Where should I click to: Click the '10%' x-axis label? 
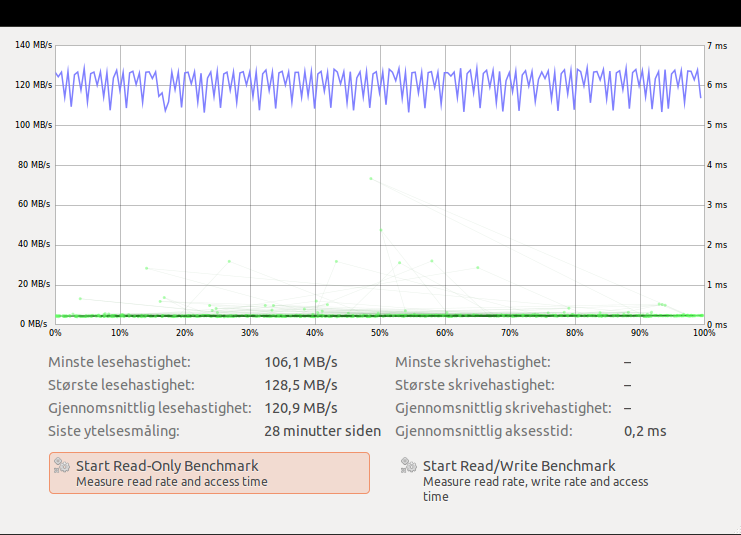[120, 333]
